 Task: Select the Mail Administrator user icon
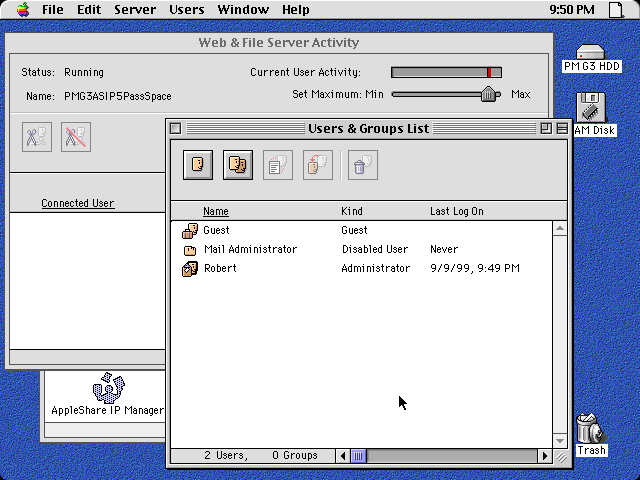click(190, 250)
